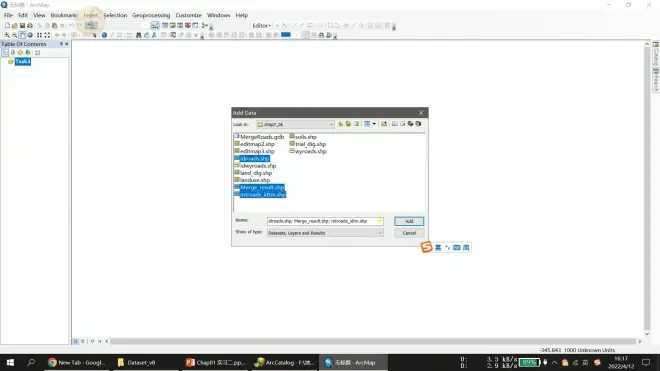Image resolution: width=660 pixels, height=371 pixels.
Task: Select landuse.shp in file list
Action: (253, 180)
